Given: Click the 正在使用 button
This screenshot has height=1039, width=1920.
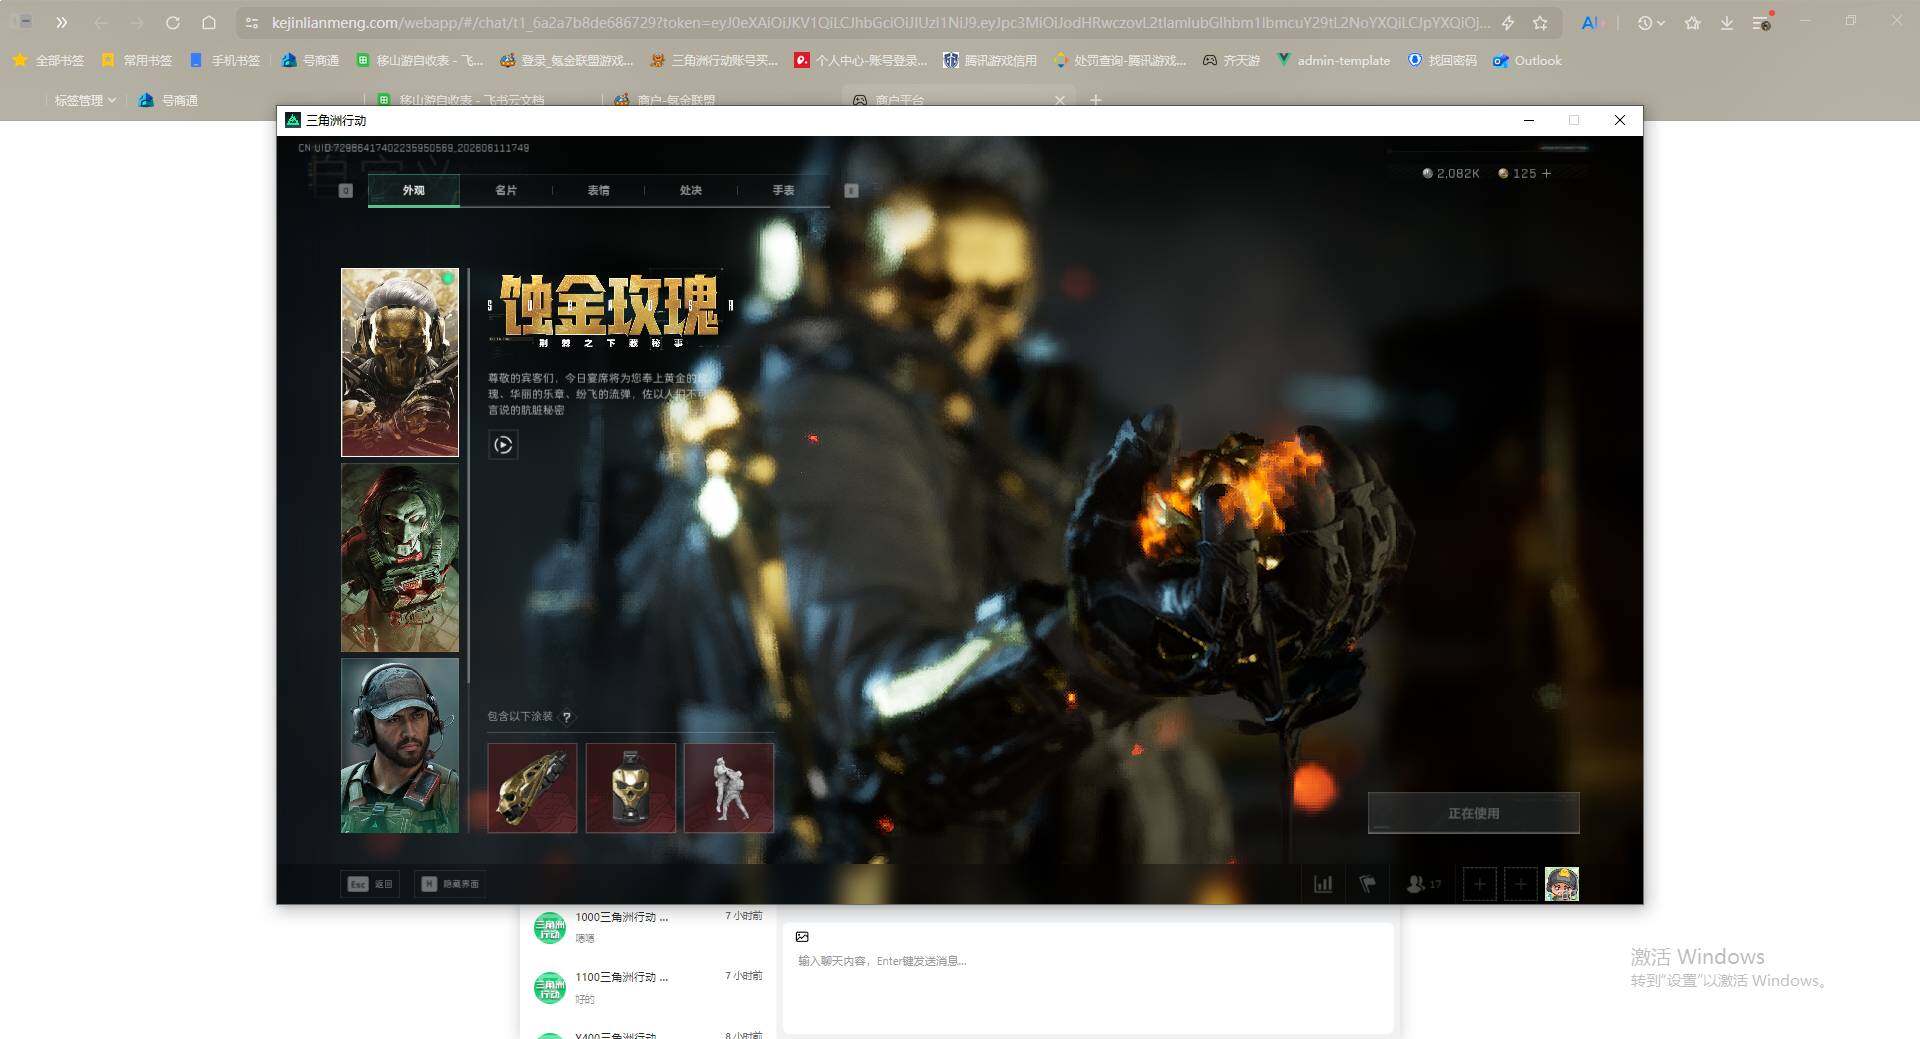Looking at the screenshot, I should click(1474, 813).
